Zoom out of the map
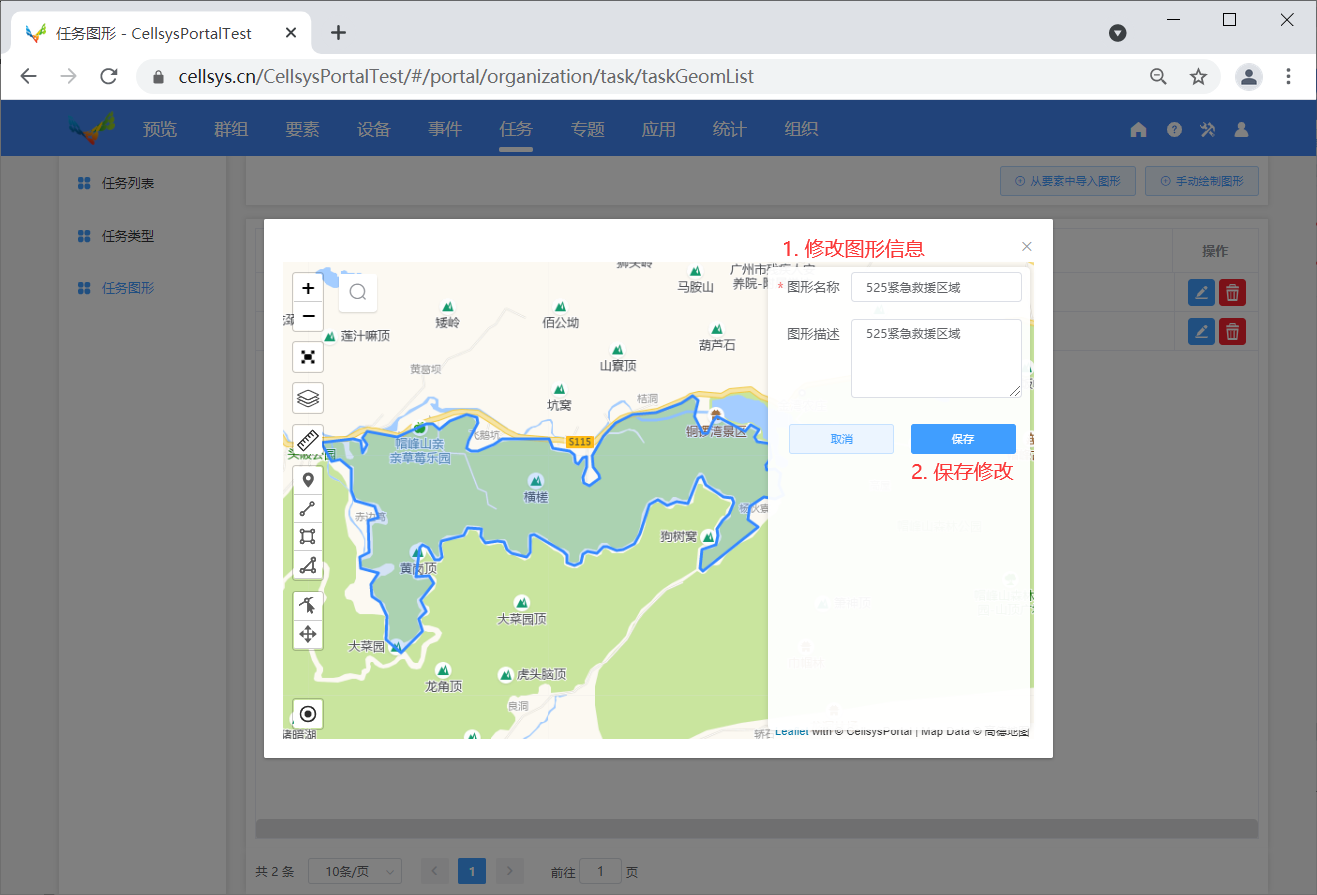Viewport: 1317px width, 895px height. (308, 316)
